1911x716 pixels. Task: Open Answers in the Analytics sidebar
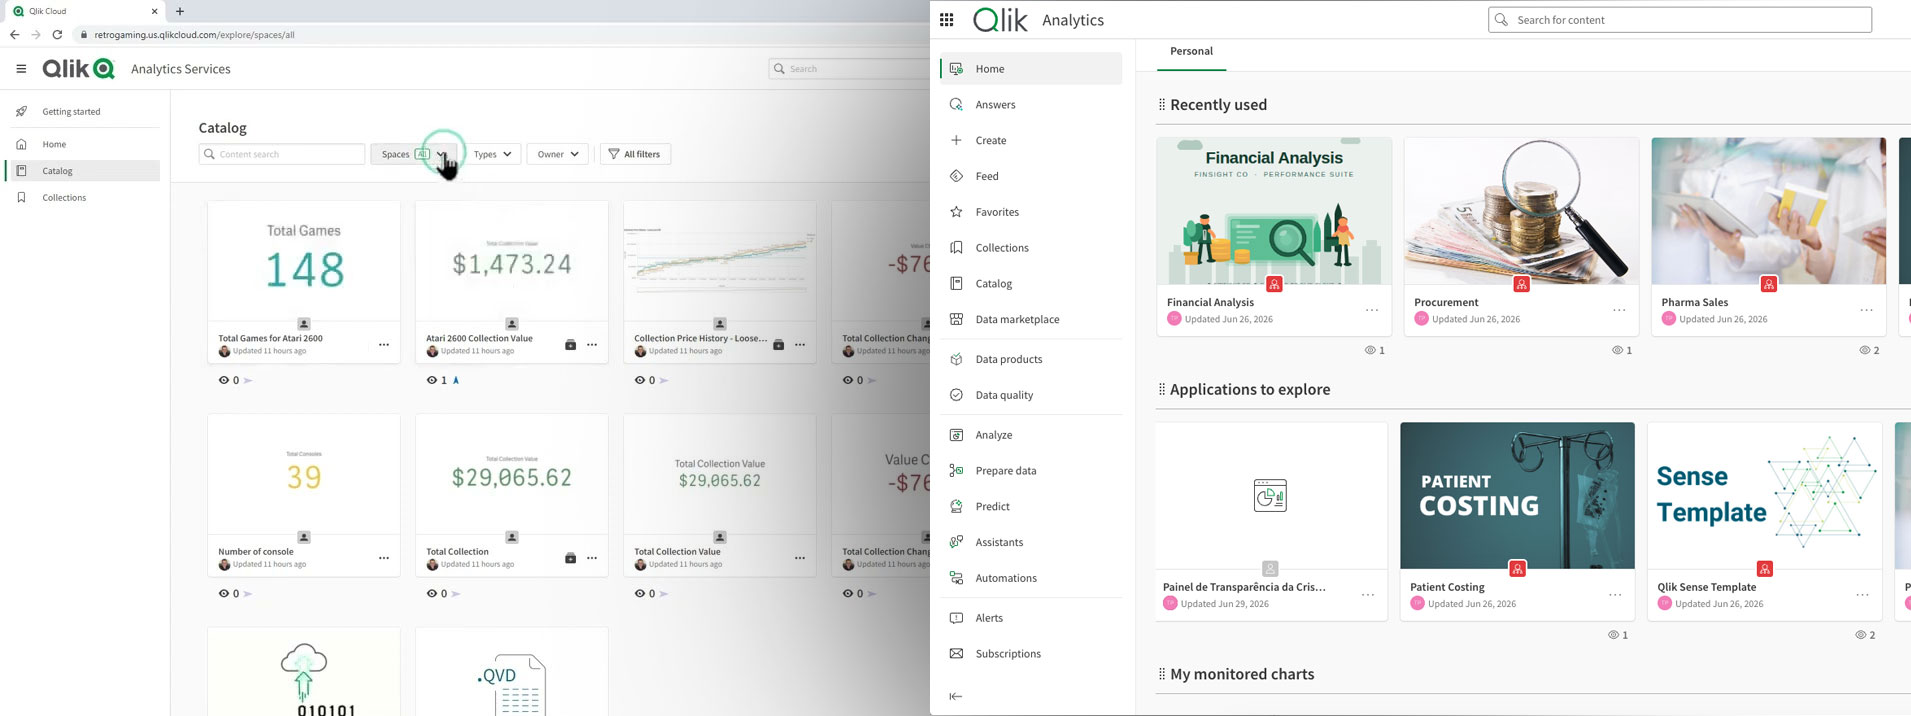(x=1031, y=105)
